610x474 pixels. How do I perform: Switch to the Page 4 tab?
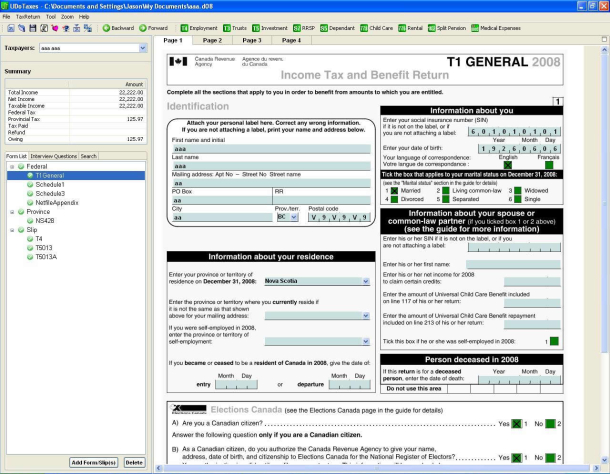291,40
